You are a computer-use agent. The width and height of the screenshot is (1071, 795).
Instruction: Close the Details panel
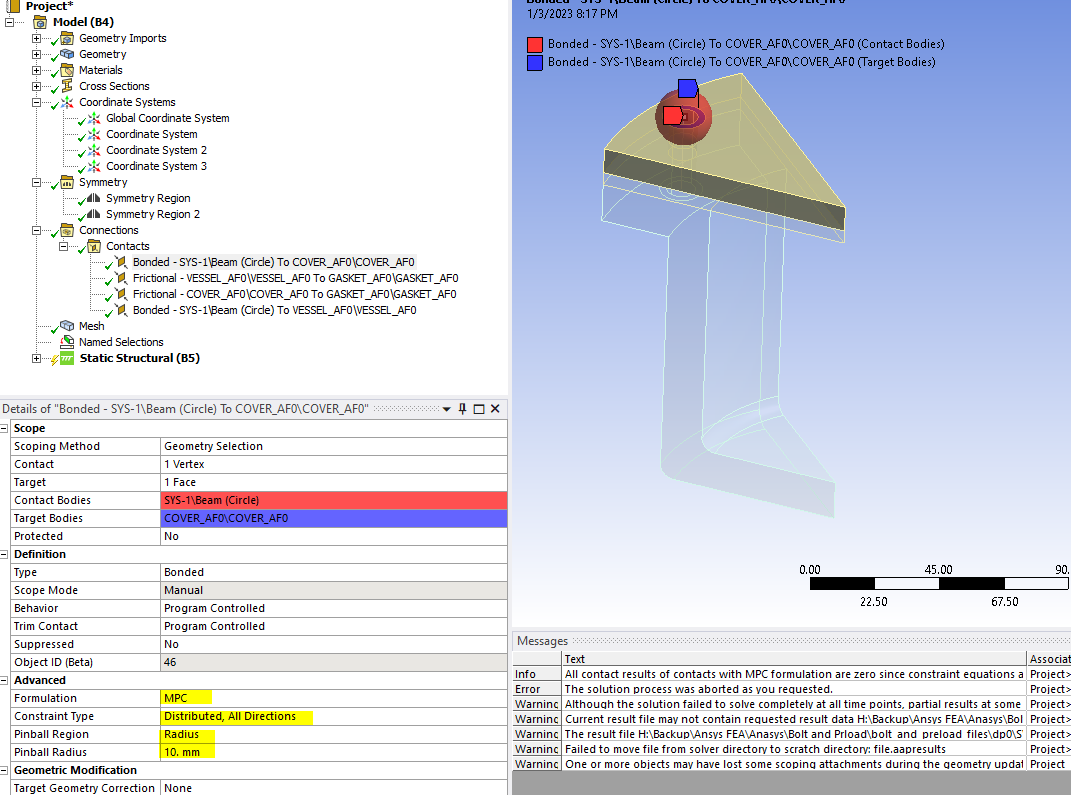[x=495, y=408]
